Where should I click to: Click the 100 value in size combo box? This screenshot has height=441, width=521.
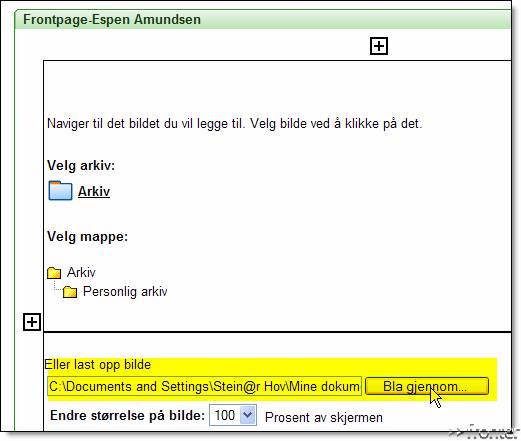[x=225, y=415]
